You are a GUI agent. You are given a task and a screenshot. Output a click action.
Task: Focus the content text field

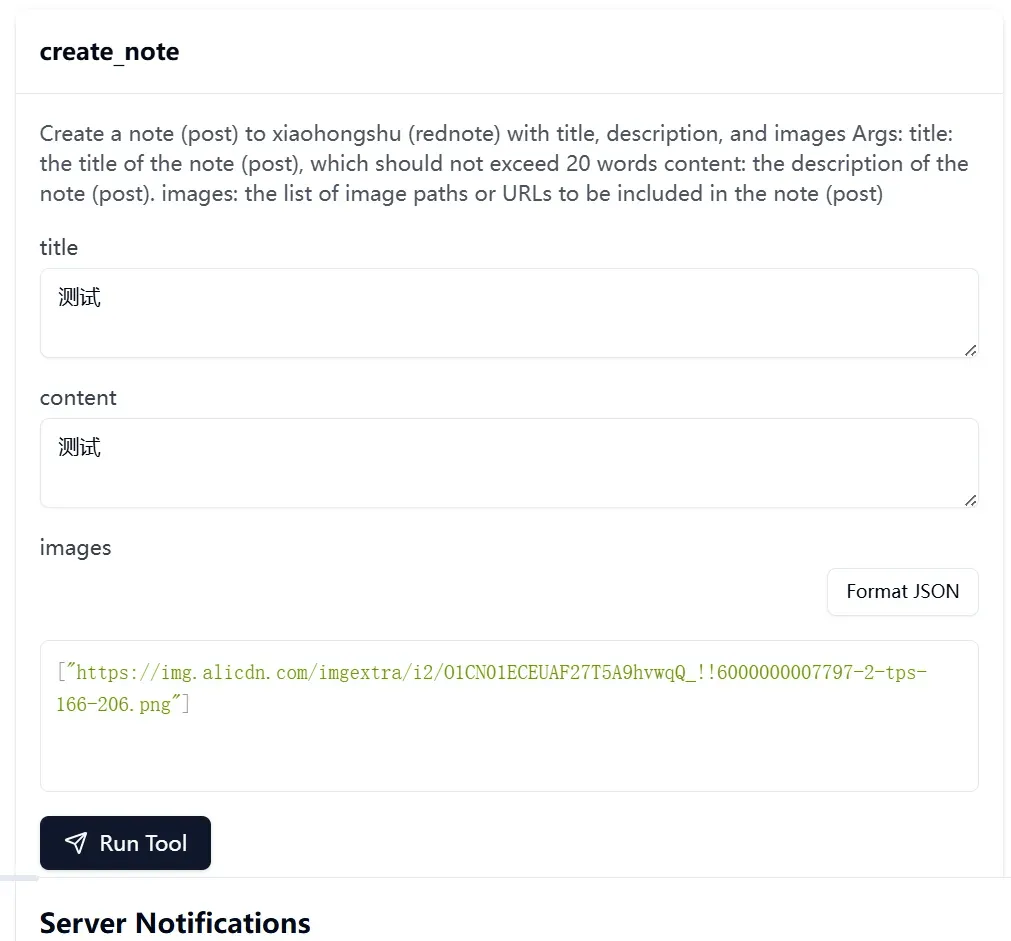tap(509, 463)
